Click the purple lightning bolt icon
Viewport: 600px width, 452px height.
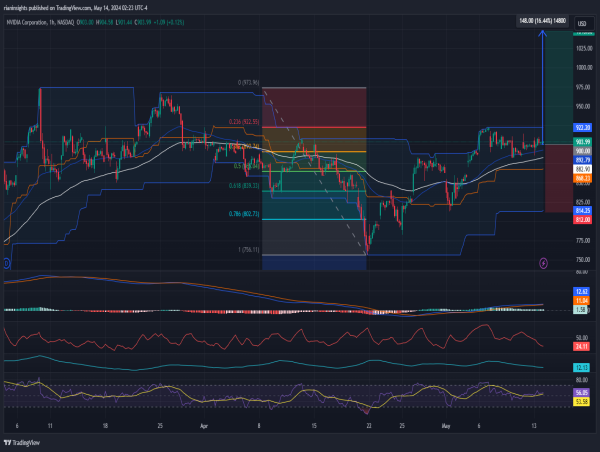(543, 263)
